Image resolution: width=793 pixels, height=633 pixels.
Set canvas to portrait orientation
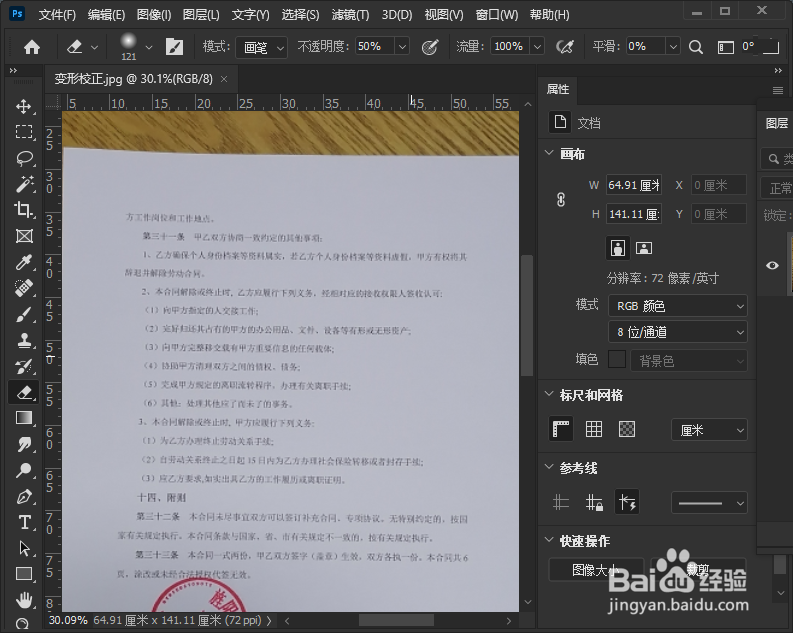coord(618,248)
